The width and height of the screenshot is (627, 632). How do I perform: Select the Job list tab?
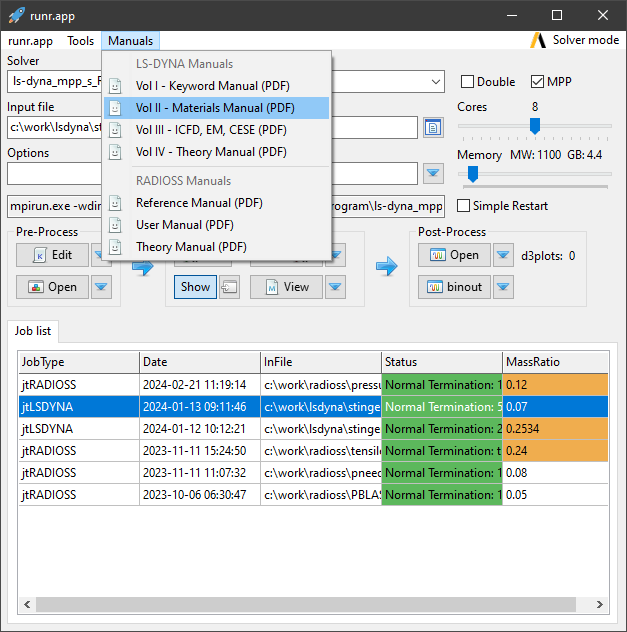33,331
